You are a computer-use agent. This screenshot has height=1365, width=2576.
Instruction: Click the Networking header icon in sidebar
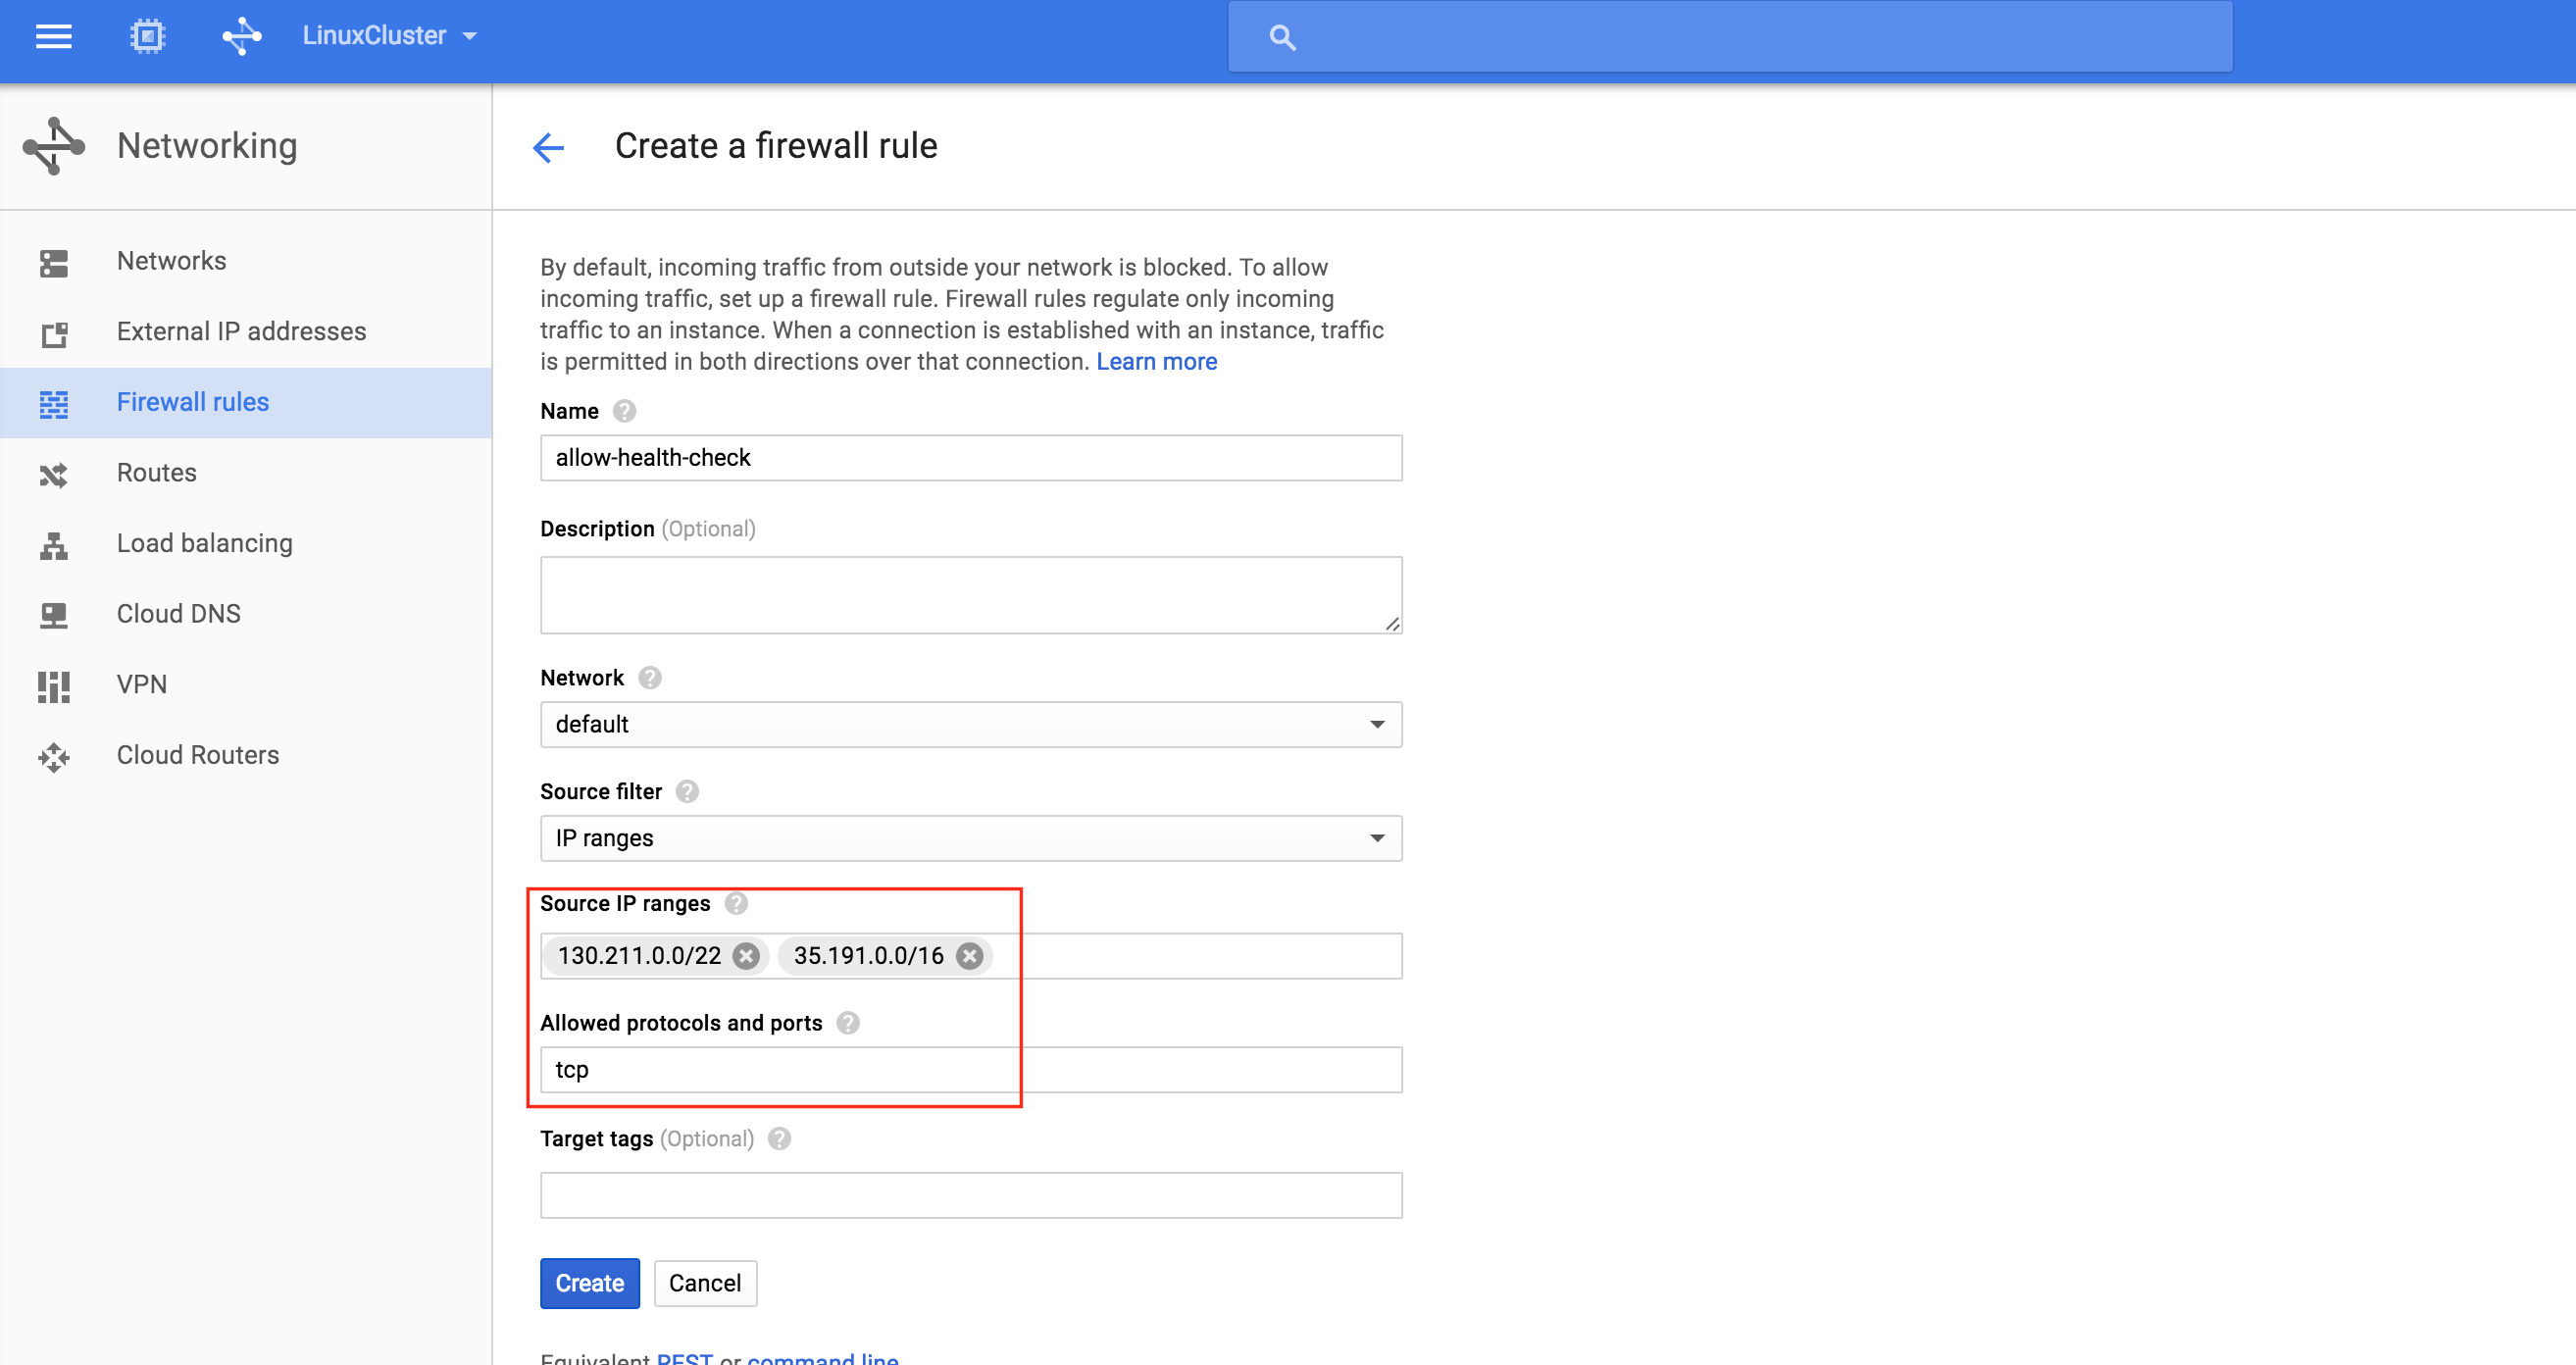point(54,146)
